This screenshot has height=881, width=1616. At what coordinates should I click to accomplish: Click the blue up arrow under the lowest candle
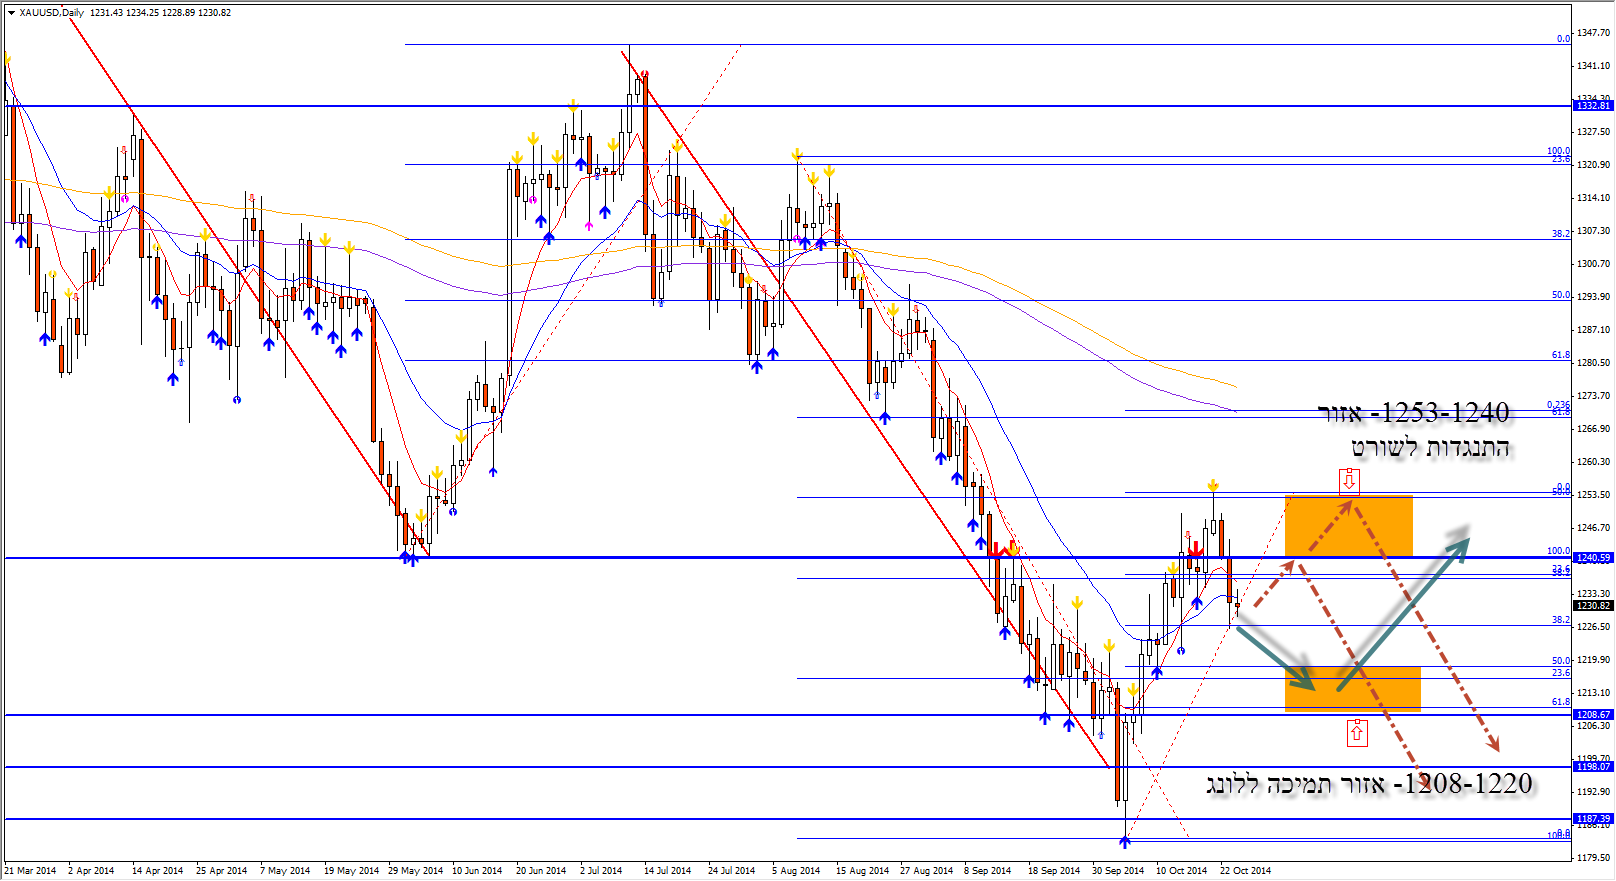[1125, 841]
